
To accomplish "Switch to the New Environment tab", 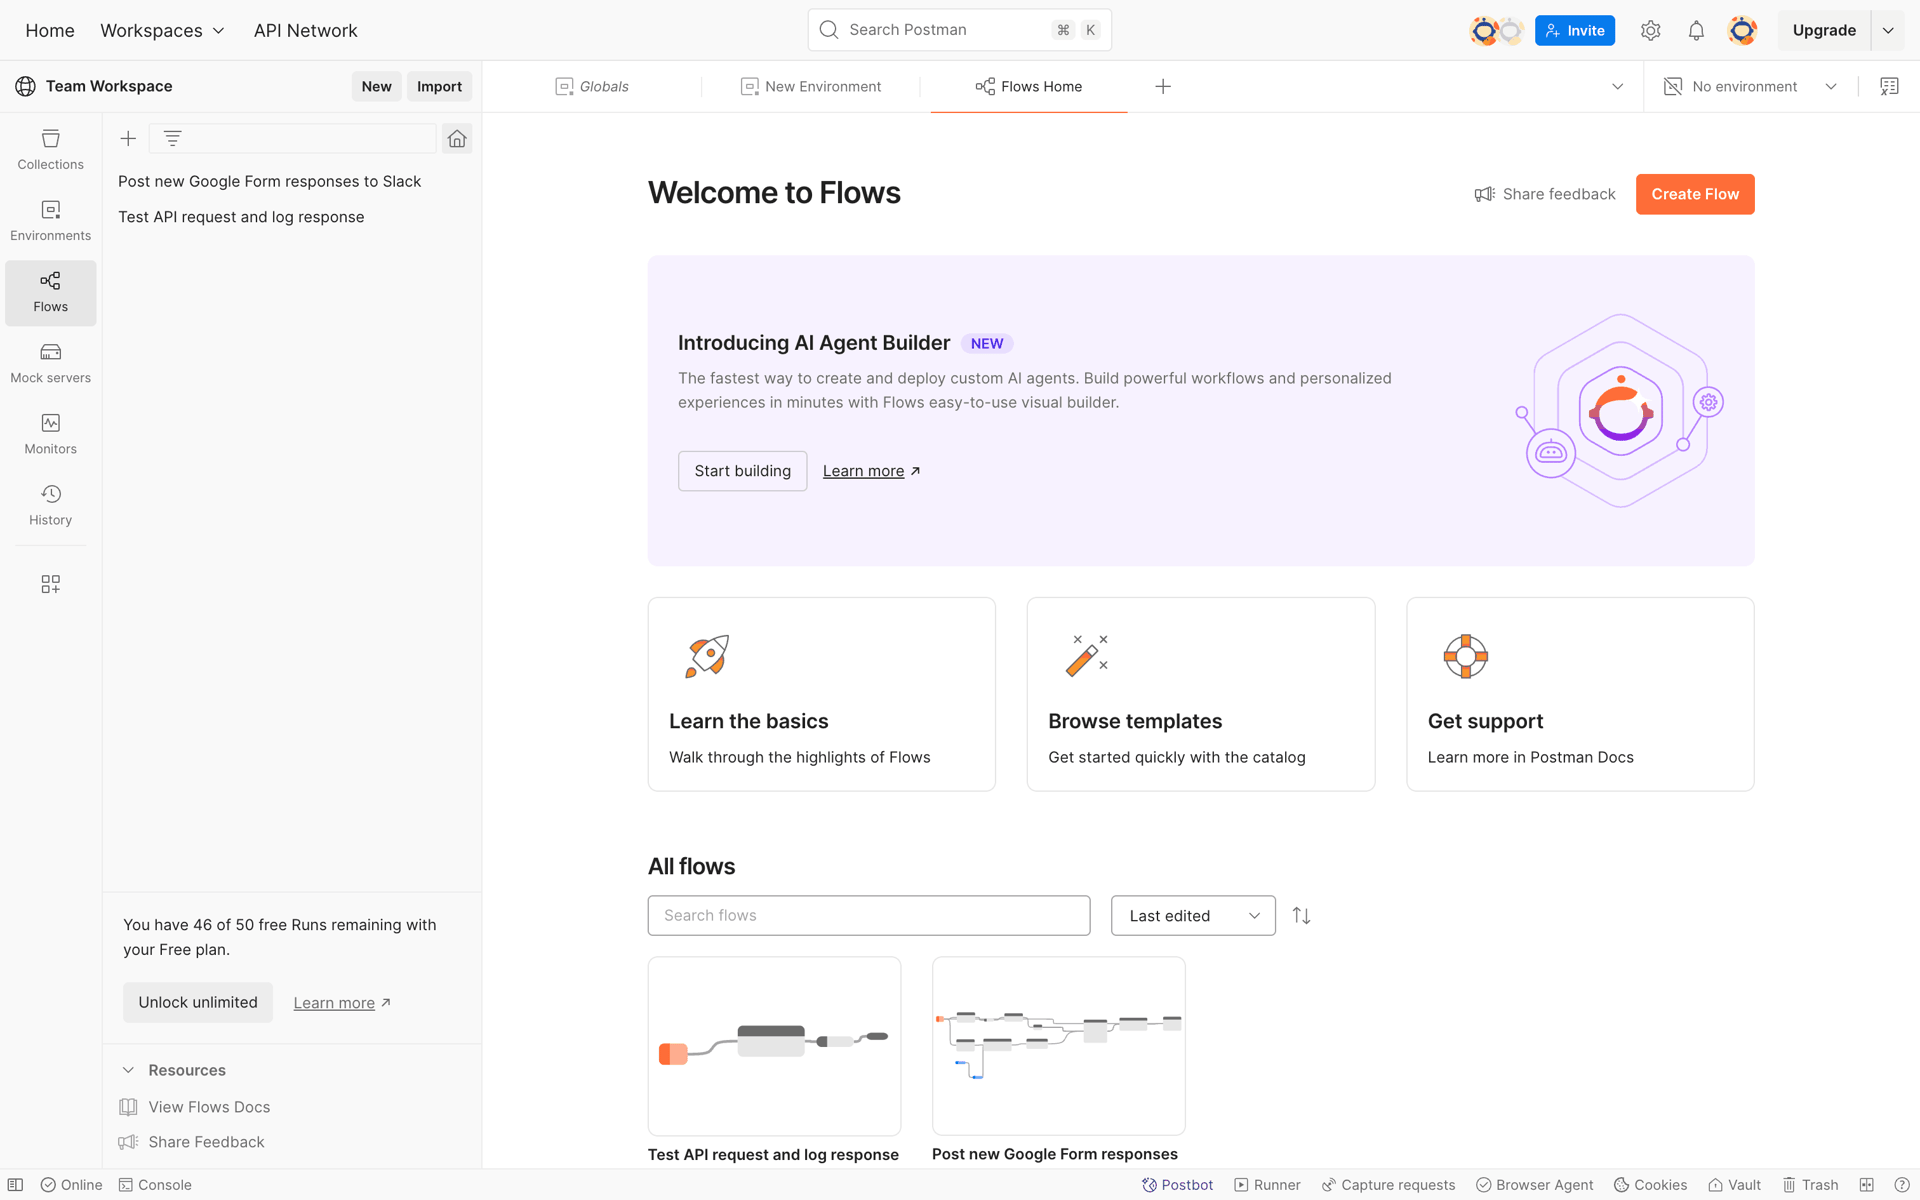I will click(811, 86).
